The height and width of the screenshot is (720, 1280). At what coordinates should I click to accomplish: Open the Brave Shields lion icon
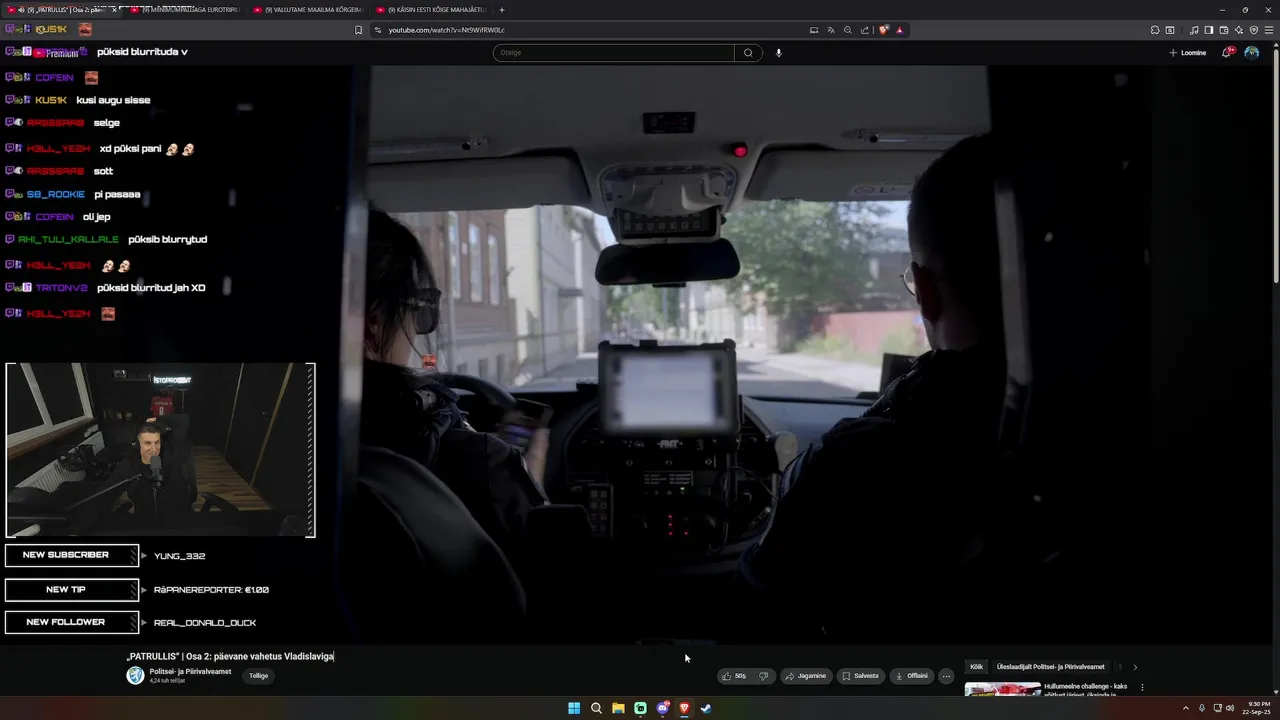[x=884, y=30]
